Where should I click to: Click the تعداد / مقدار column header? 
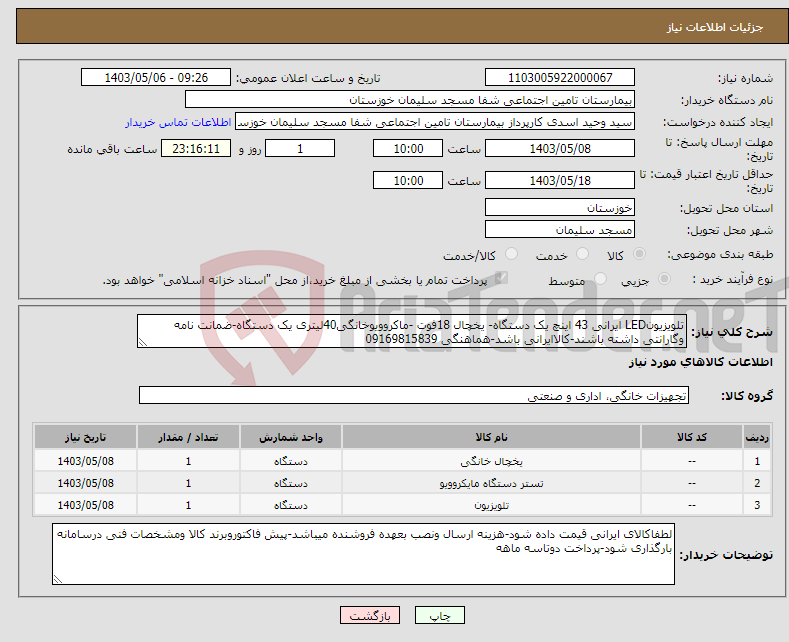[188, 437]
